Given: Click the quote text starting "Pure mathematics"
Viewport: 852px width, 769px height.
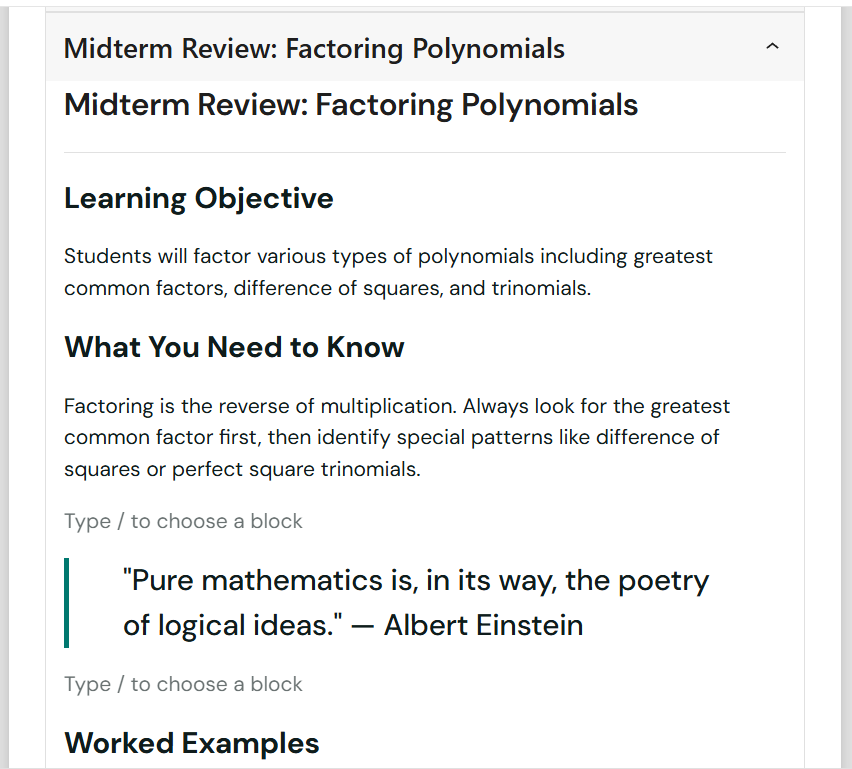Looking at the screenshot, I should [x=415, y=603].
